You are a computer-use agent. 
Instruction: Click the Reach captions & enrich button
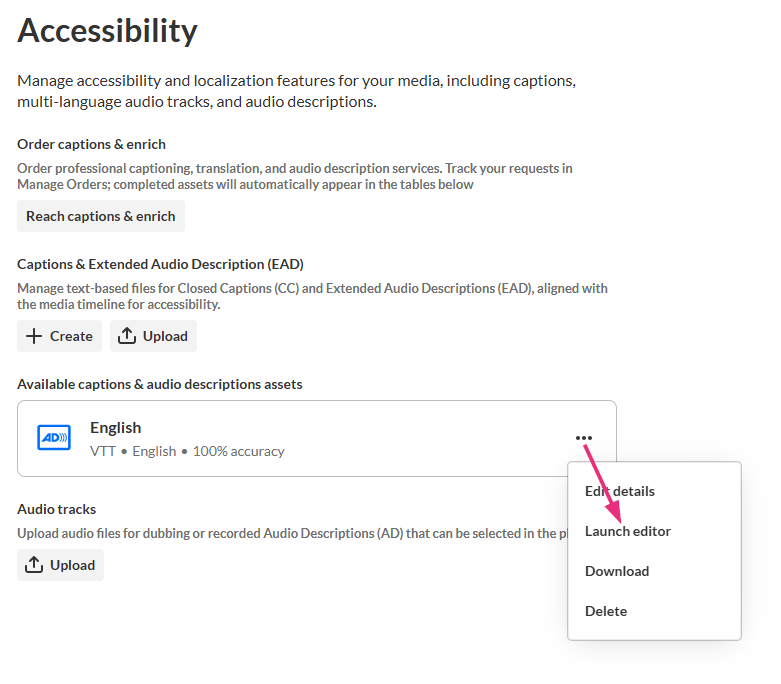[x=100, y=216]
